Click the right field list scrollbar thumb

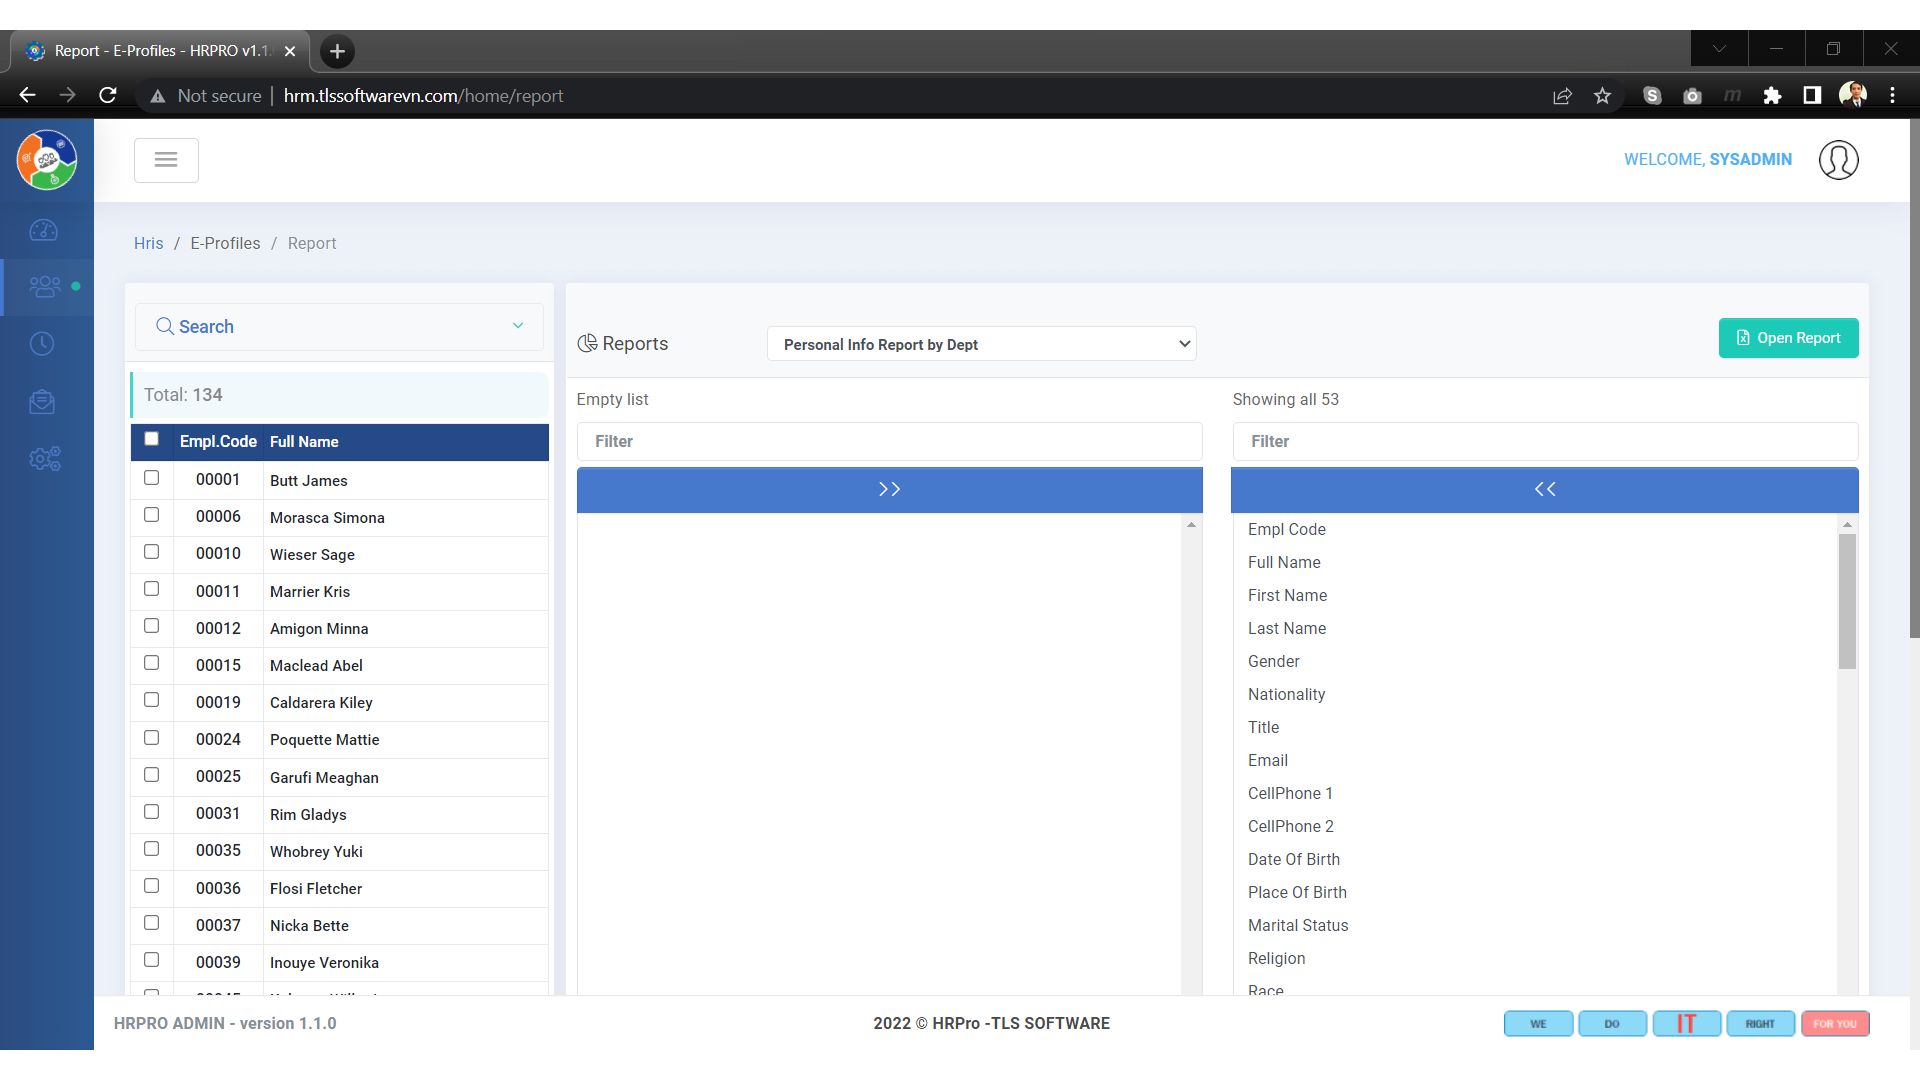pyautogui.click(x=1847, y=600)
